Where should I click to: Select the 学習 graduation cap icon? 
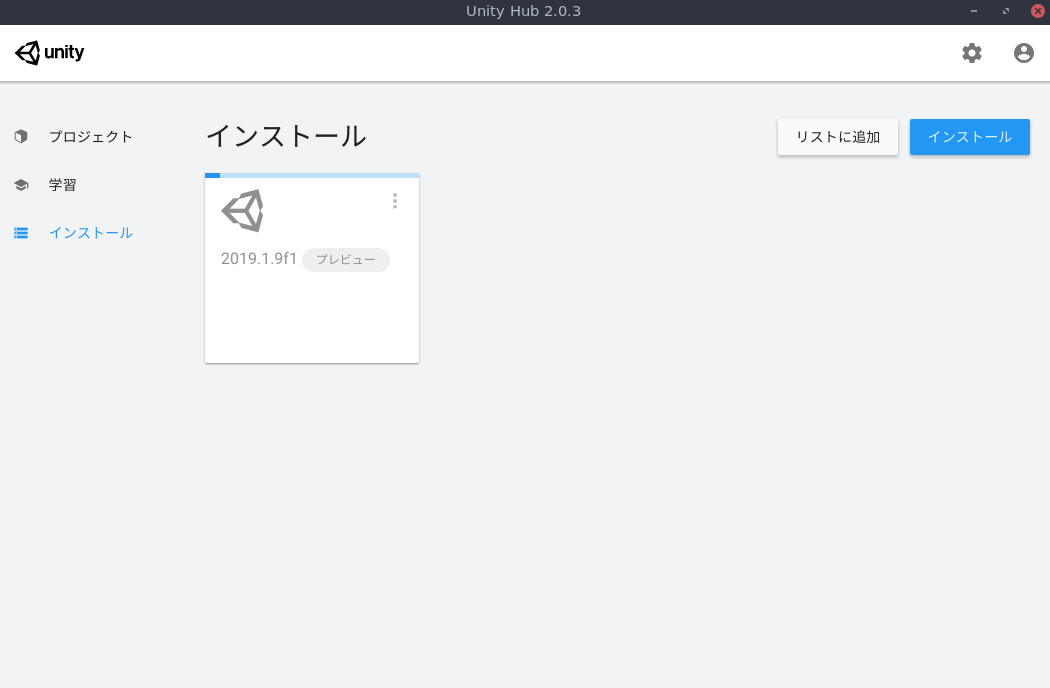pyautogui.click(x=21, y=184)
